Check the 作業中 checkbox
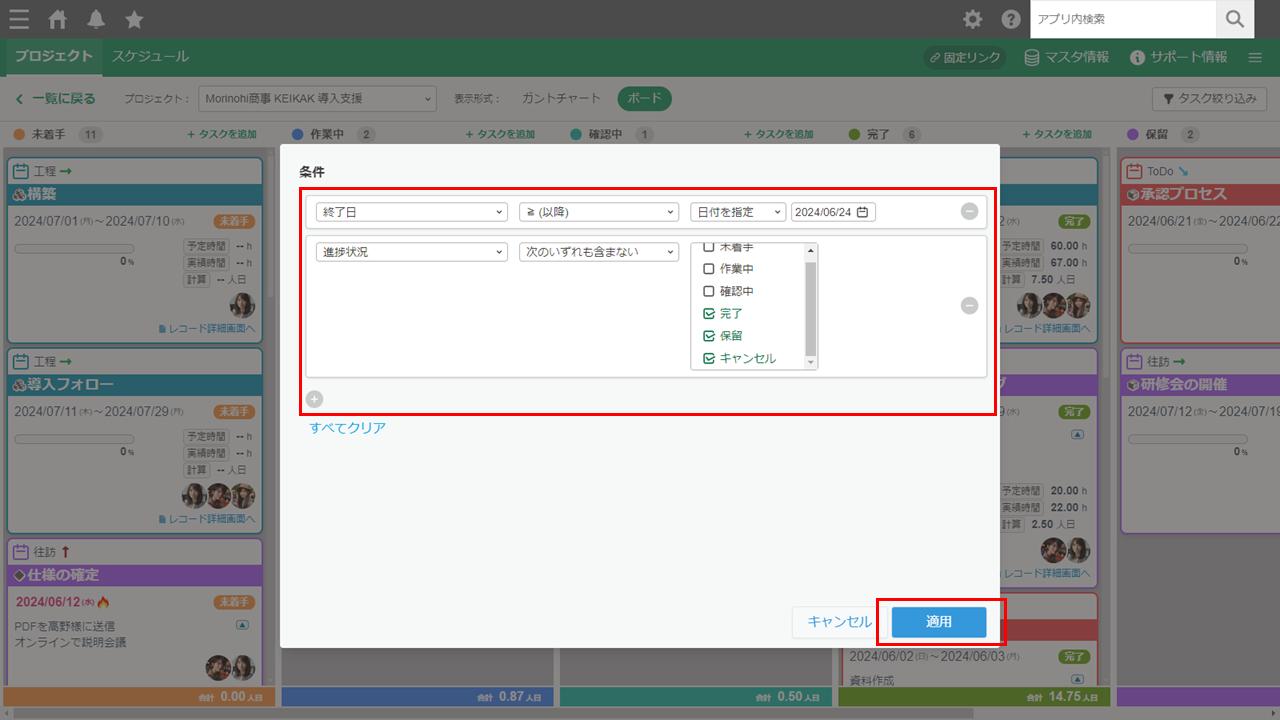Image resolution: width=1280 pixels, height=720 pixels. pos(709,269)
